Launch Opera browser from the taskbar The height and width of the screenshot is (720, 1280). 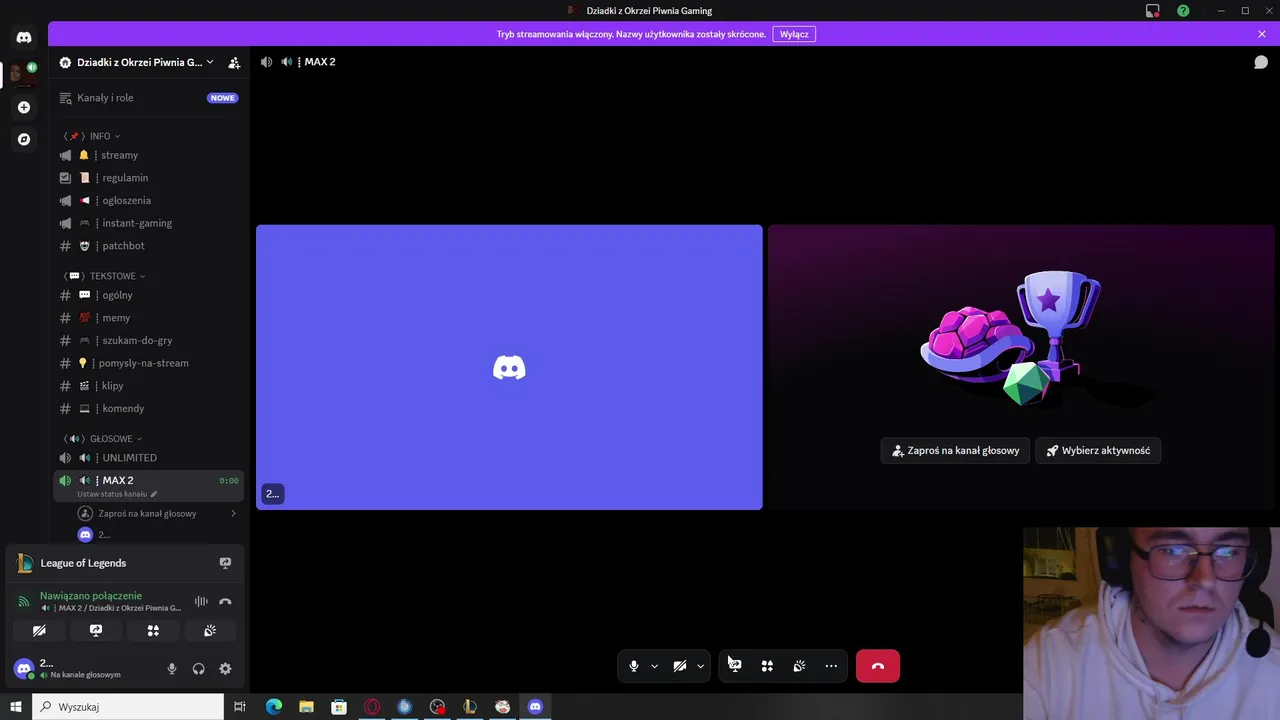tap(372, 707)
